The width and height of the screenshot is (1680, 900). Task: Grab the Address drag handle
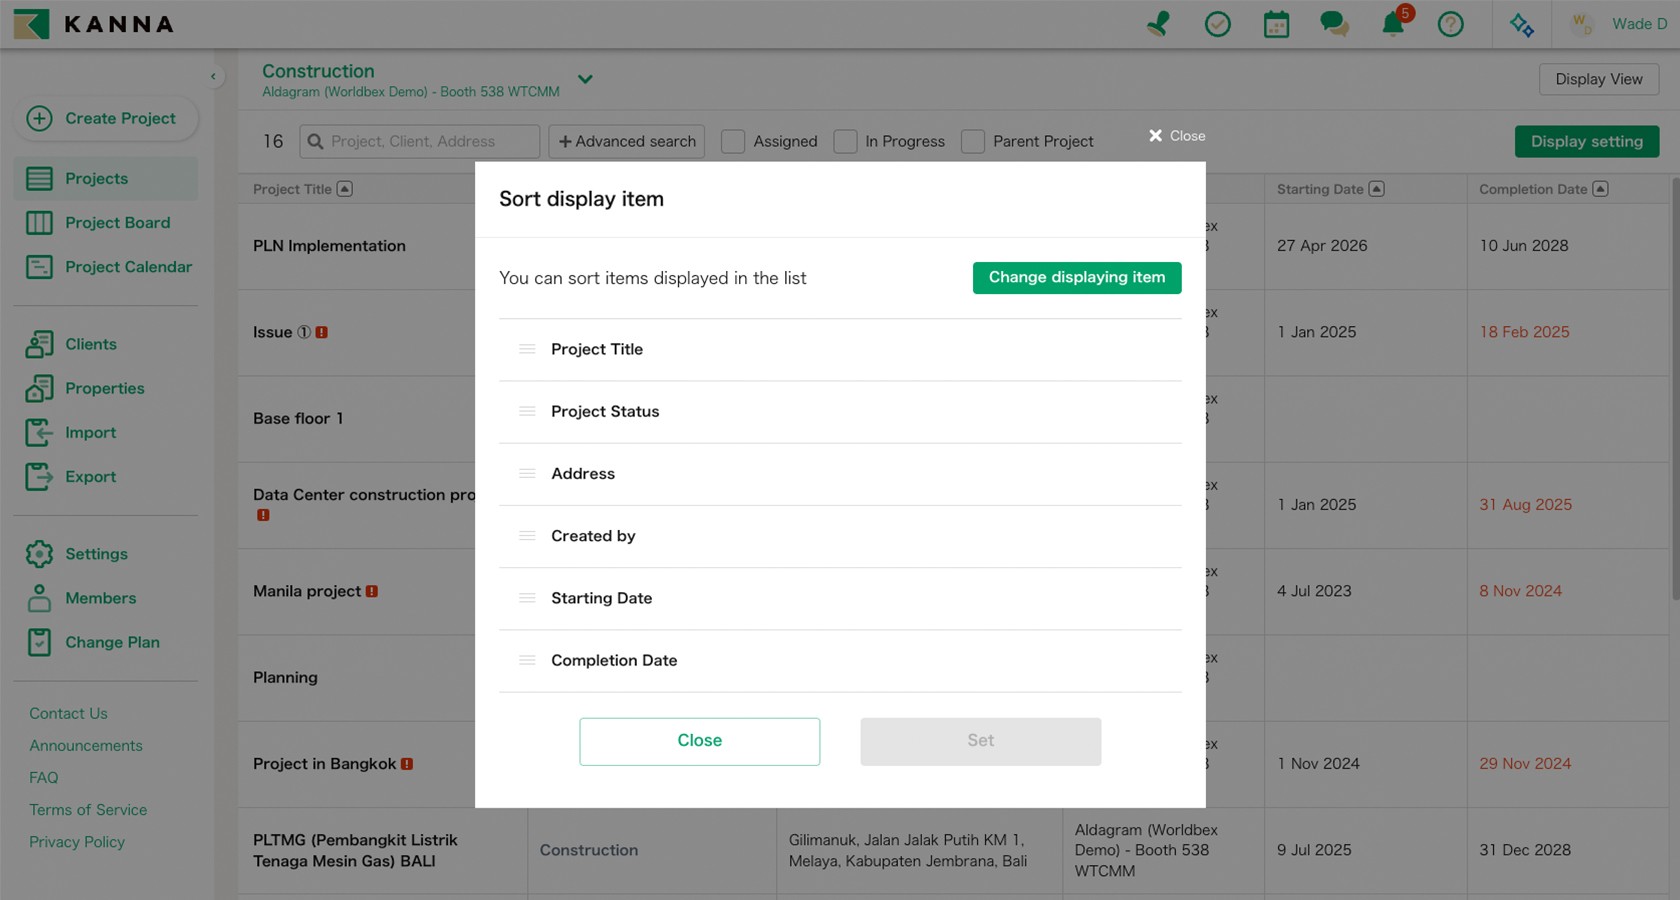pos(527,473)
